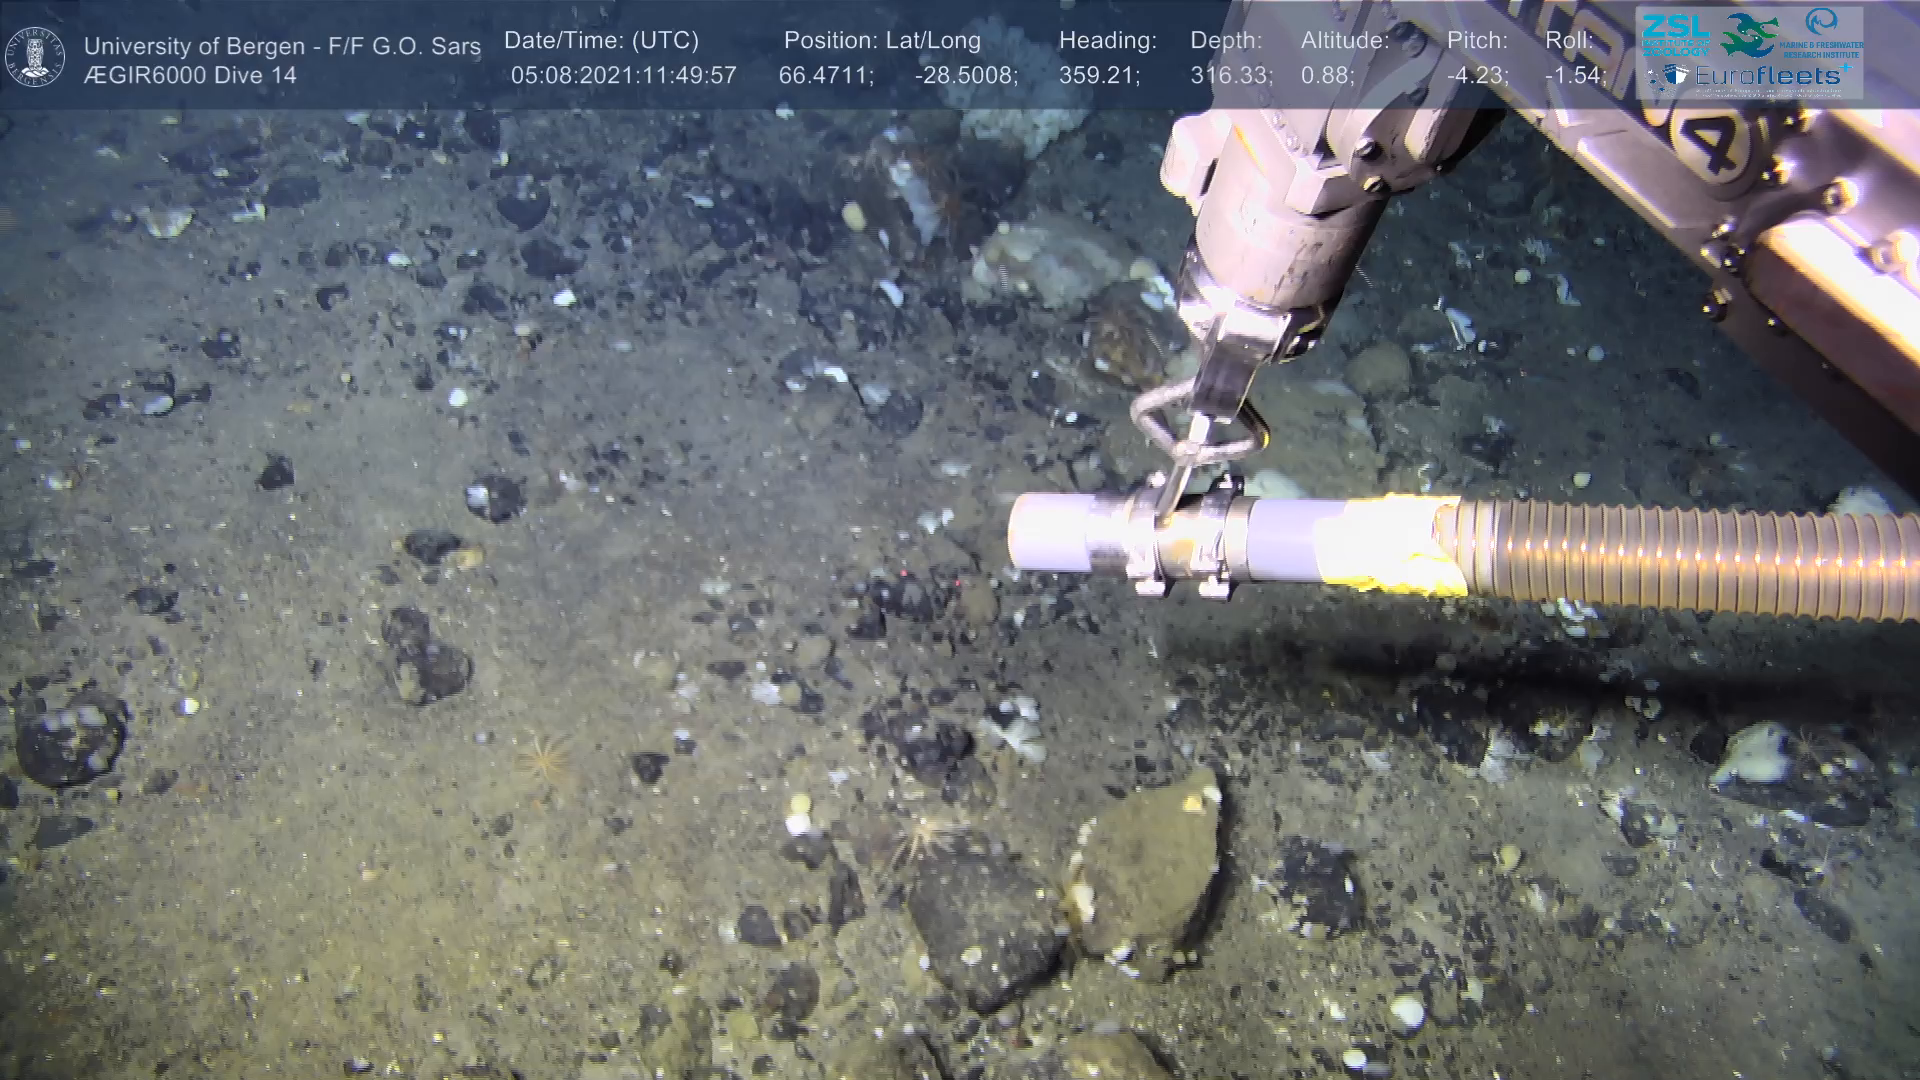This screenshot has width=1920, height=1080.
Task: Click the ZSL Institute of Zoology logo
Action: point(1675,35)
